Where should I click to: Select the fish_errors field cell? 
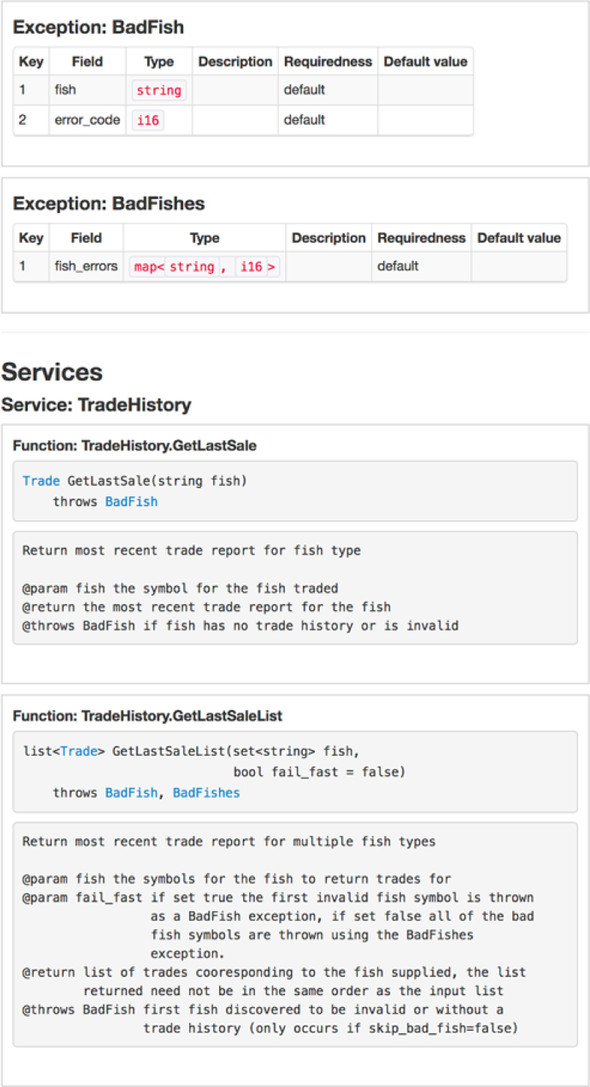coord(86,266)
